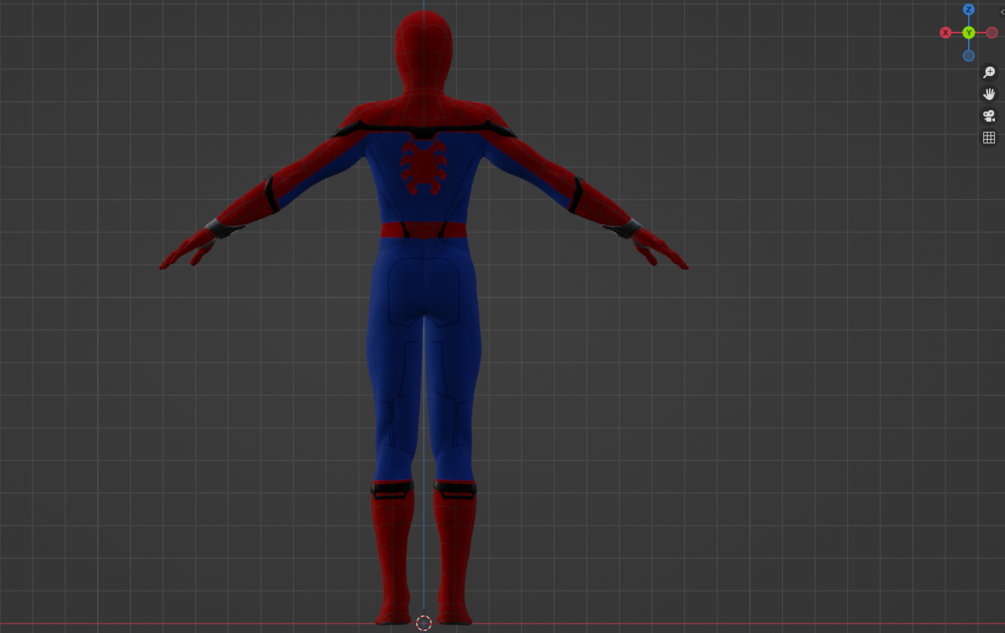Toggle the camera view icon
The height and width of the screenshot is (633, 1005).
989,116
